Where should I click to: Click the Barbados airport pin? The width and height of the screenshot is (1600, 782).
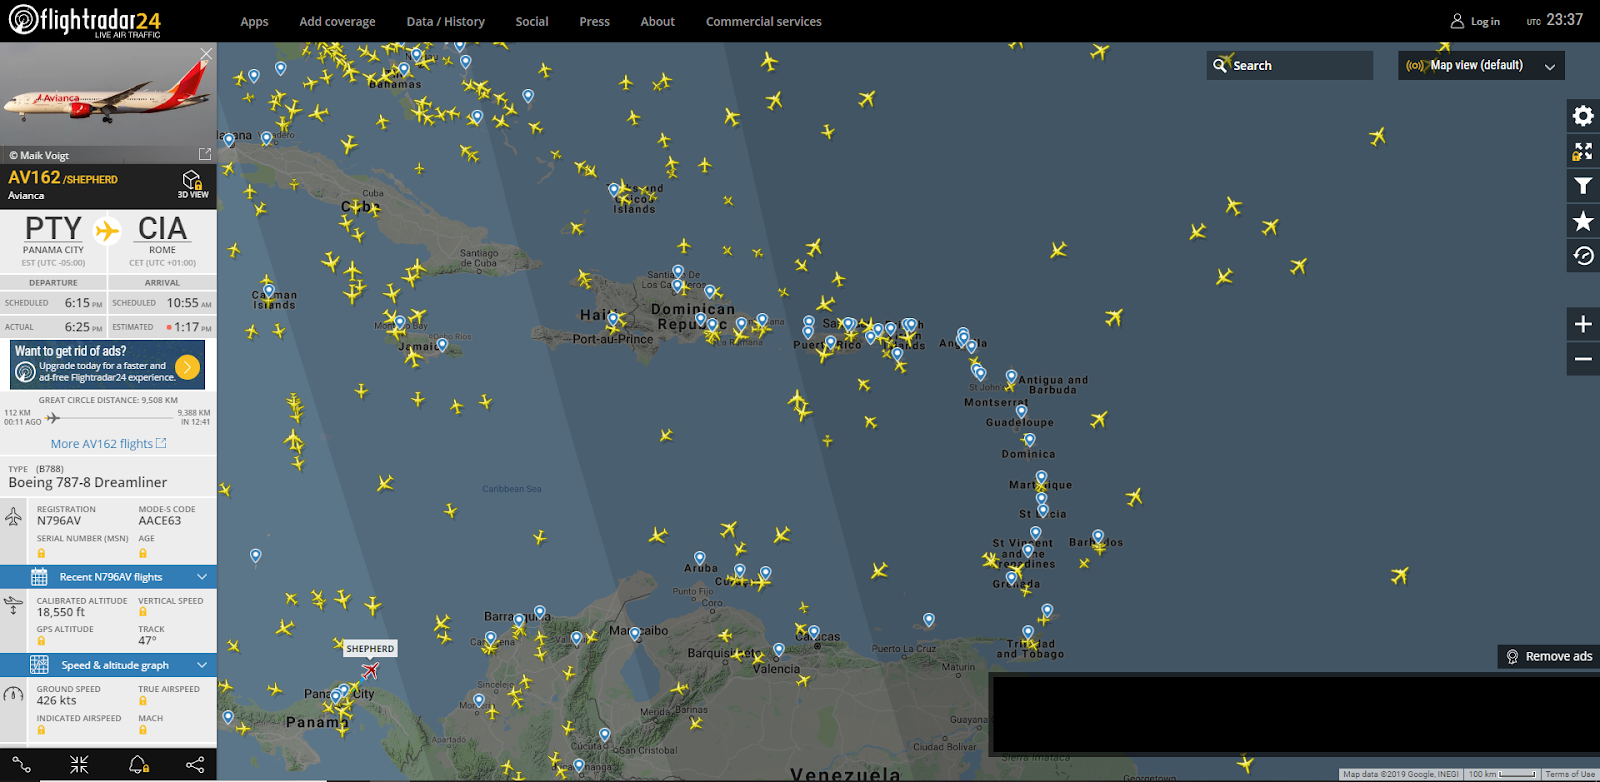pos(1098,537)
